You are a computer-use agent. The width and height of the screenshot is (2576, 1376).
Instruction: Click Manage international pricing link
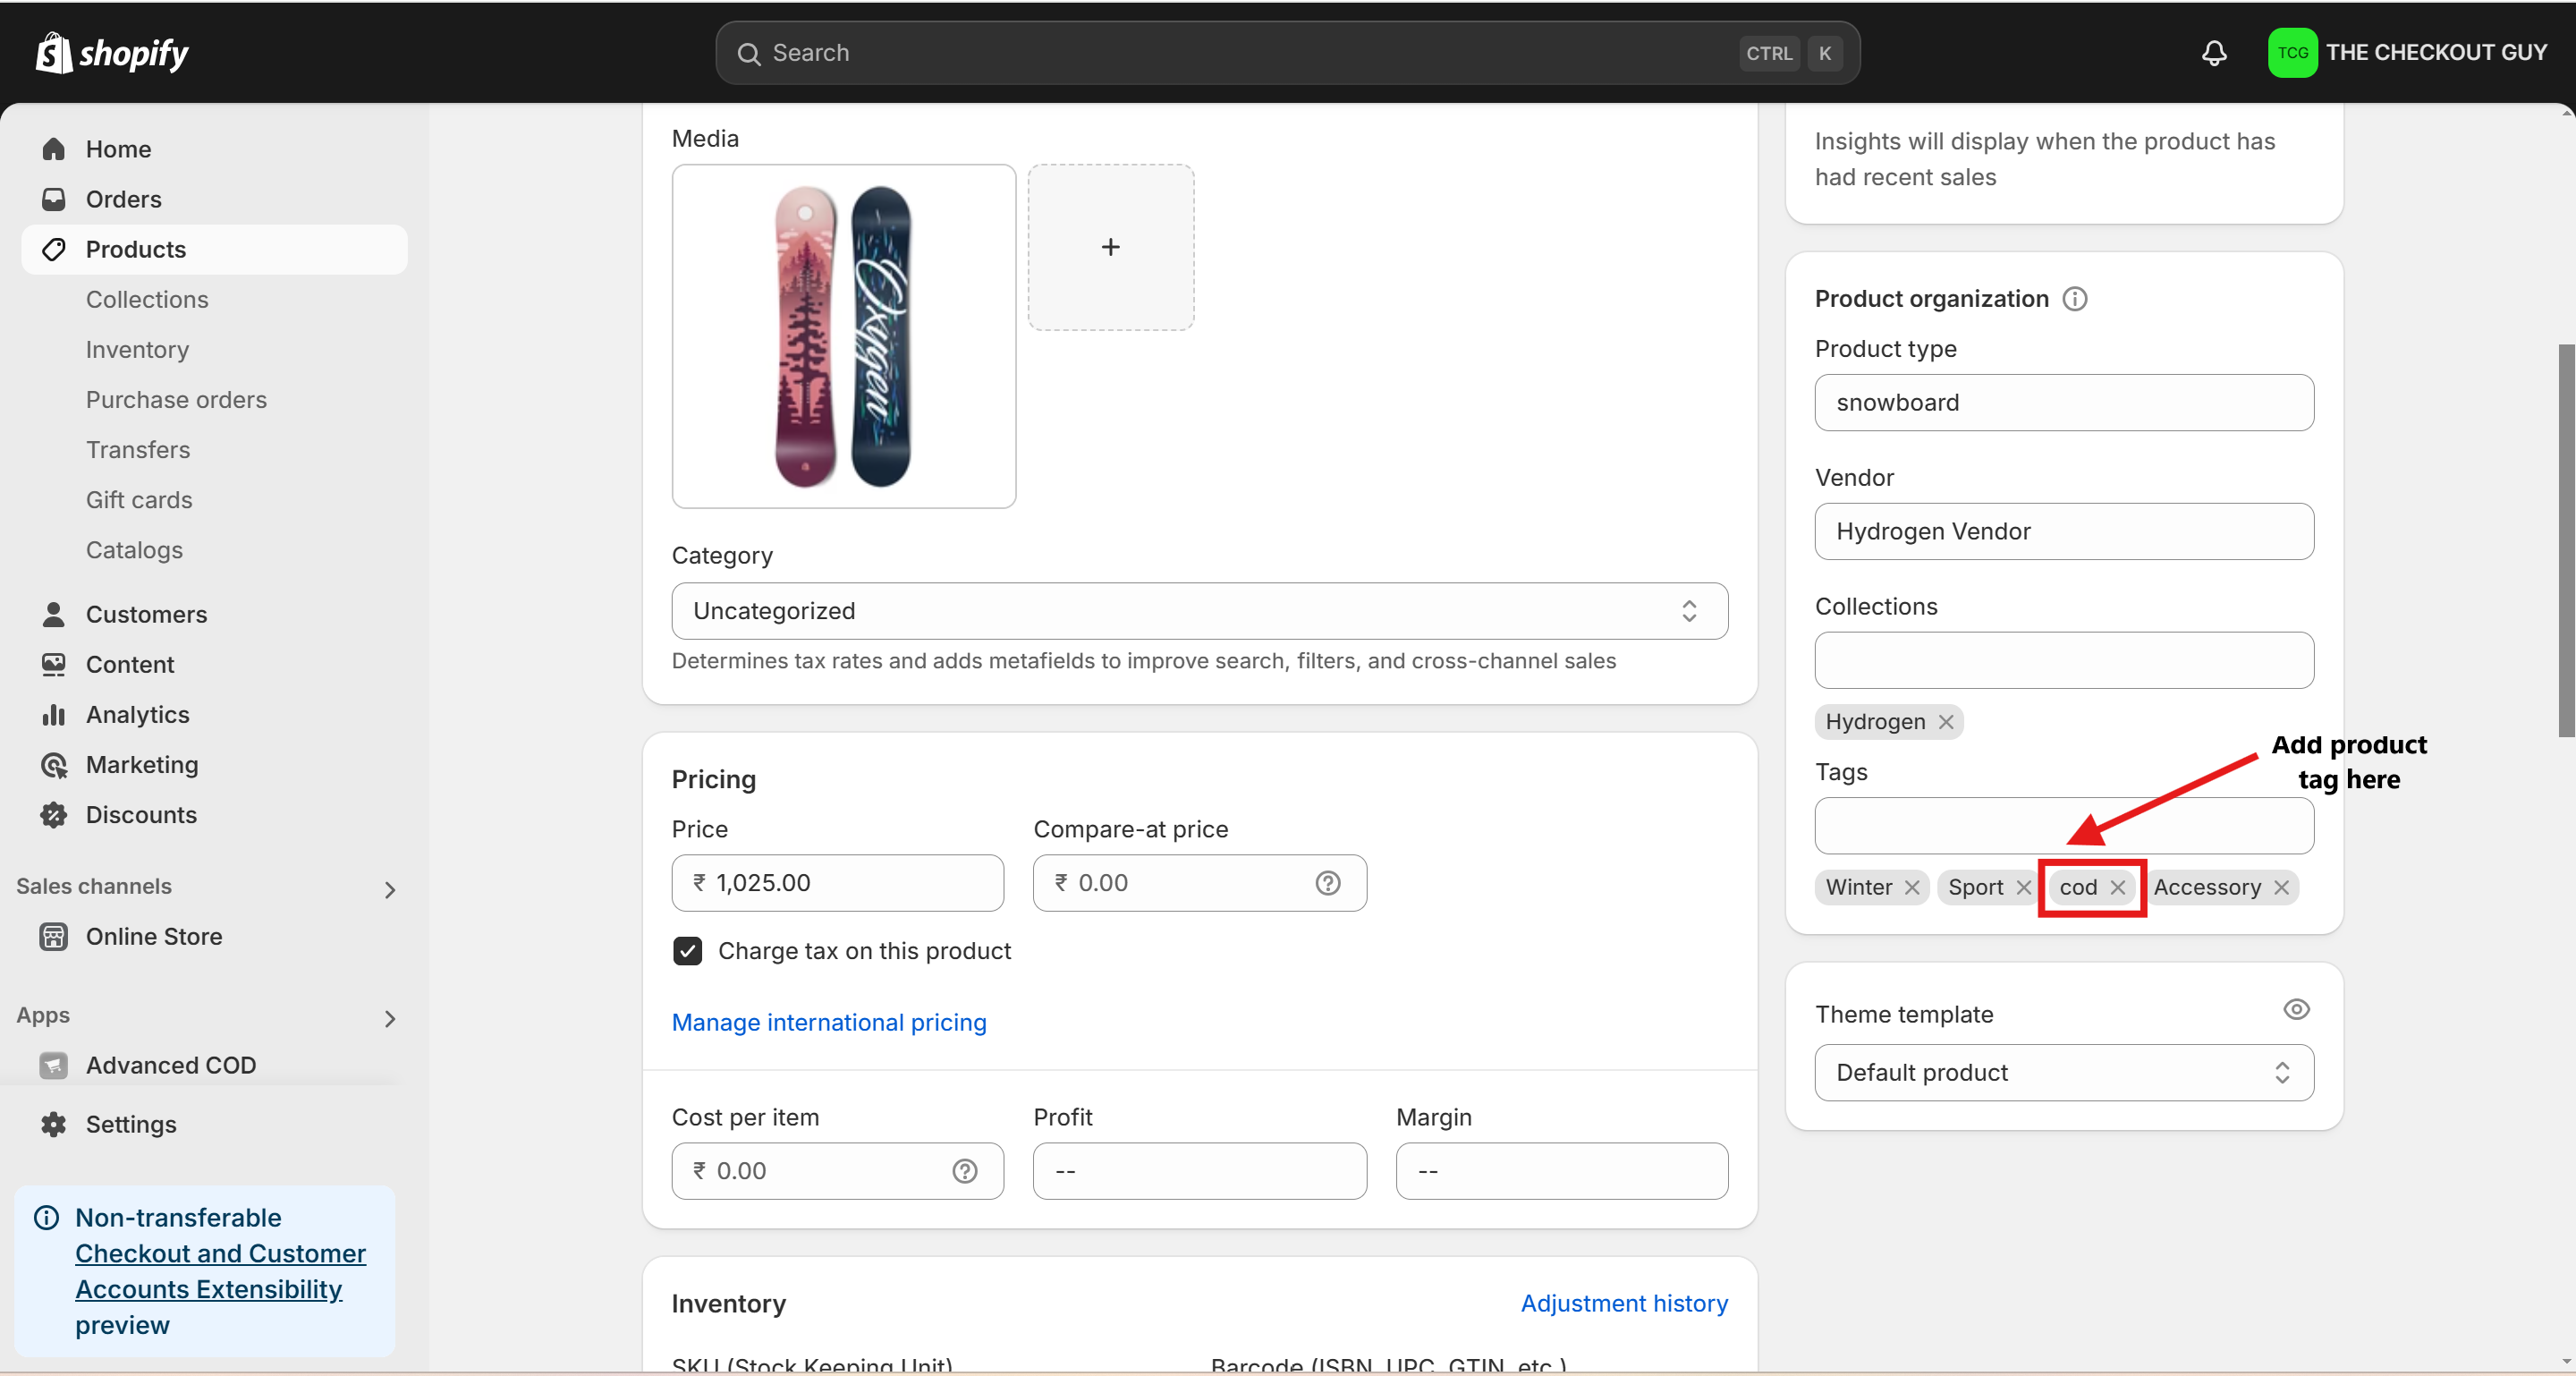[828, 1023]
